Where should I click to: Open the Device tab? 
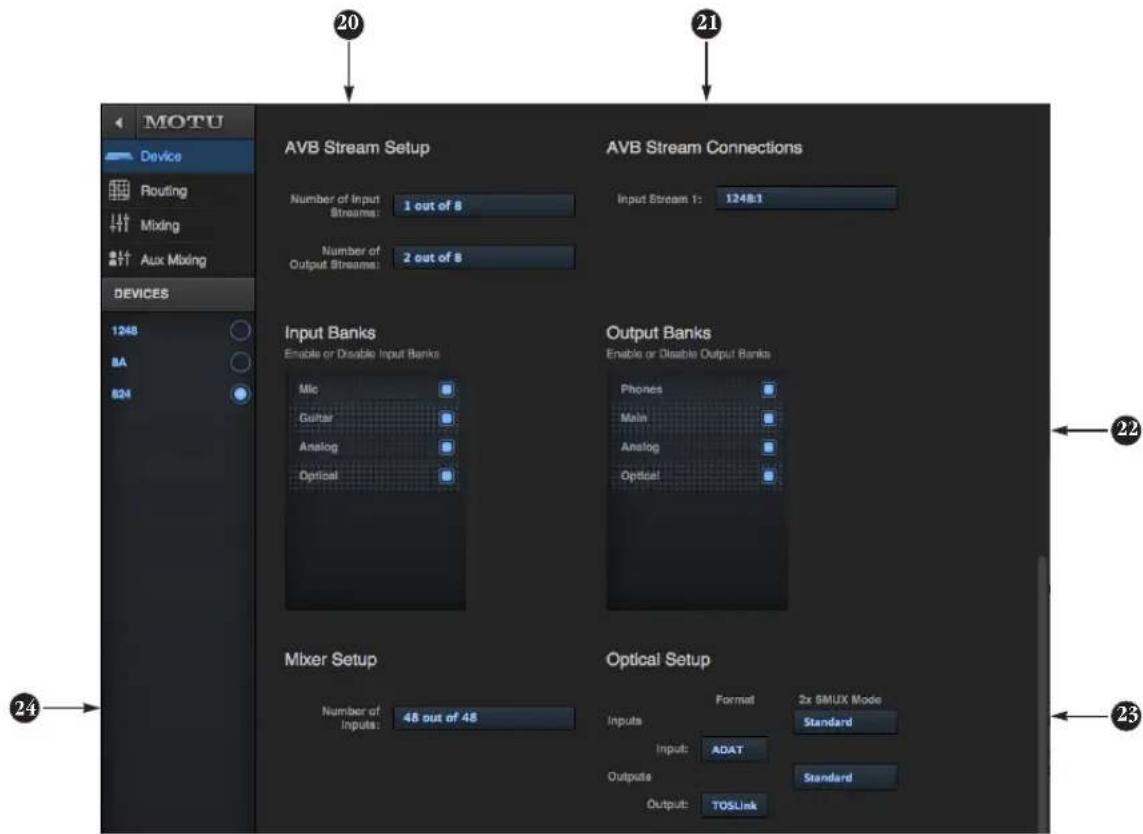178,156
